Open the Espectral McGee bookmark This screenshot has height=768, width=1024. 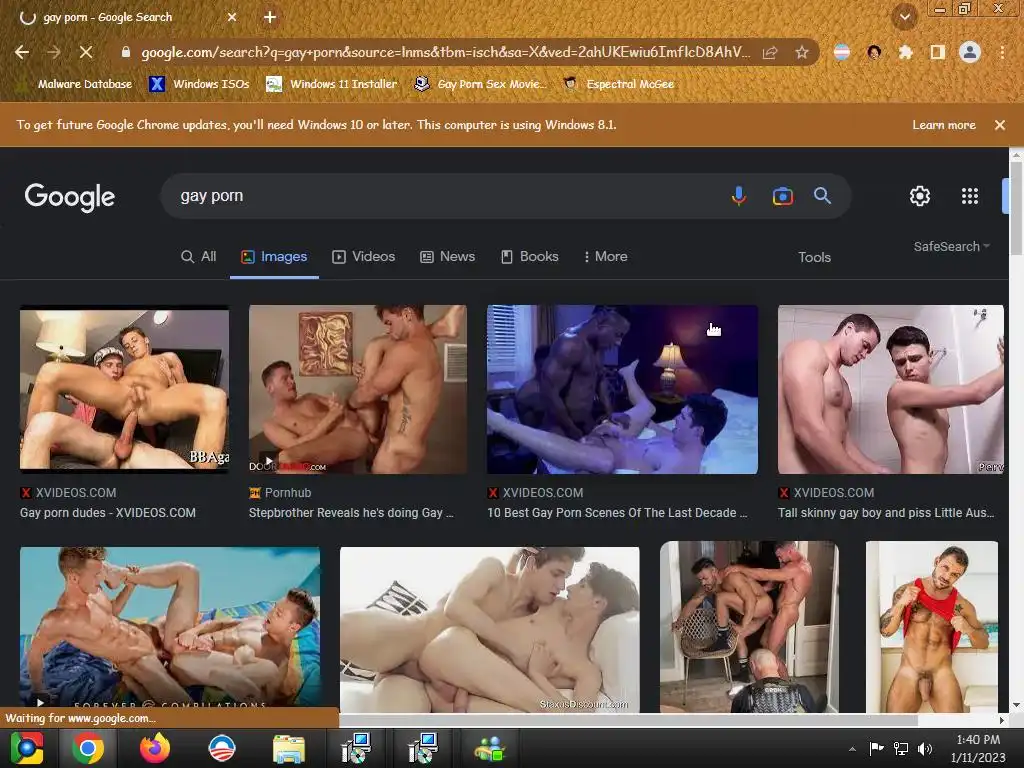(x=618, y=84)
